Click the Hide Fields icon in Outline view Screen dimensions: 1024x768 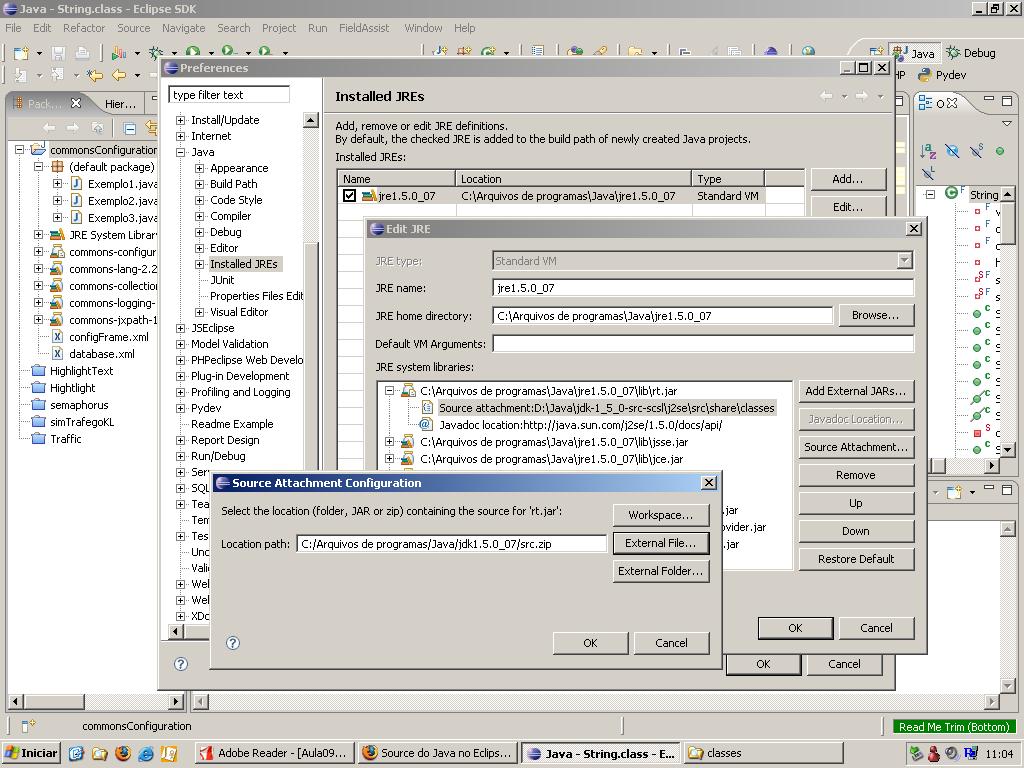click(952, 152)
